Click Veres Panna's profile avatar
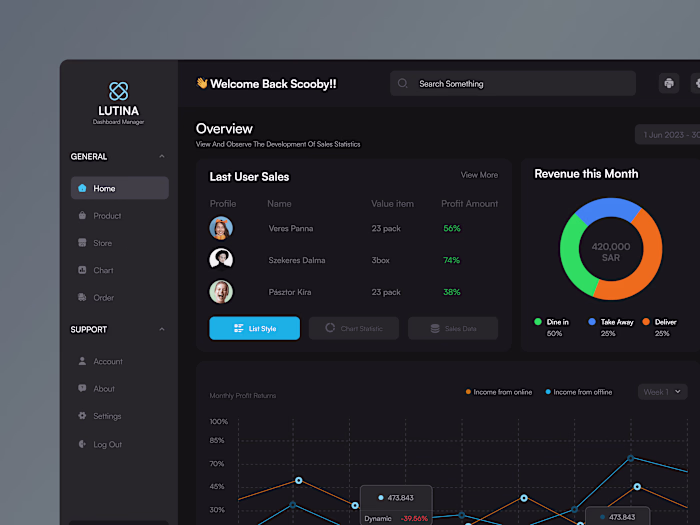700x525 pixels. coord(221,228)
